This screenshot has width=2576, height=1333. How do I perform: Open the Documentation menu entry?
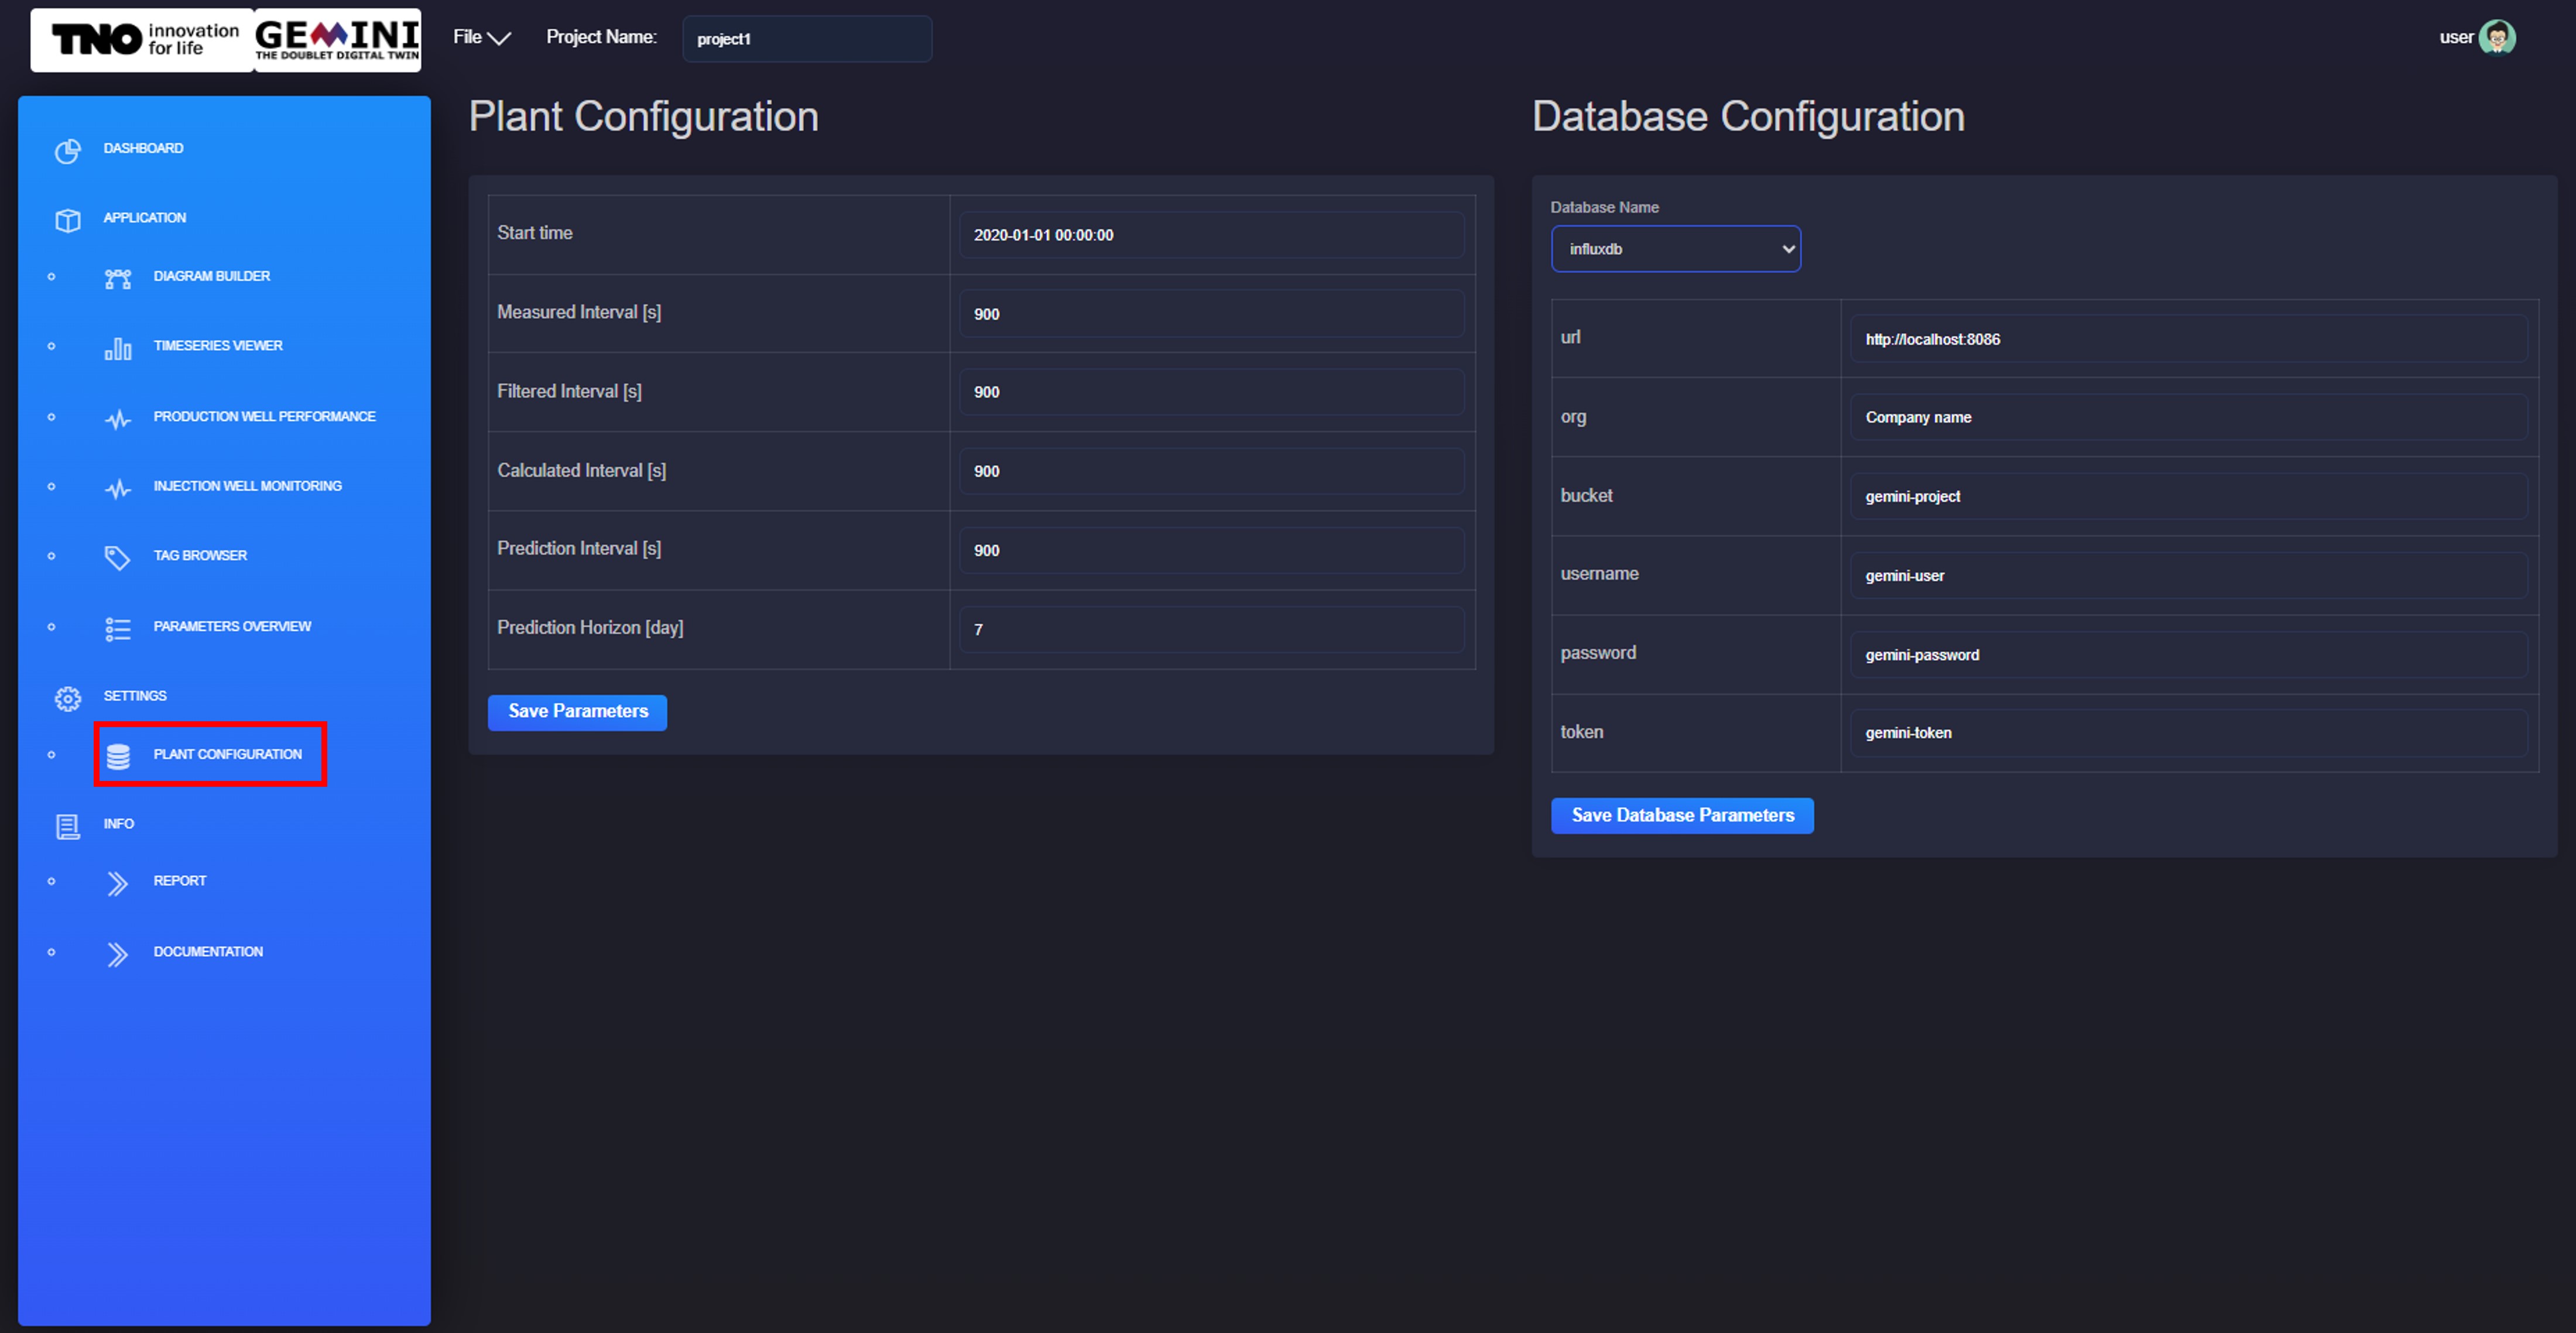[x=208, y=952]
